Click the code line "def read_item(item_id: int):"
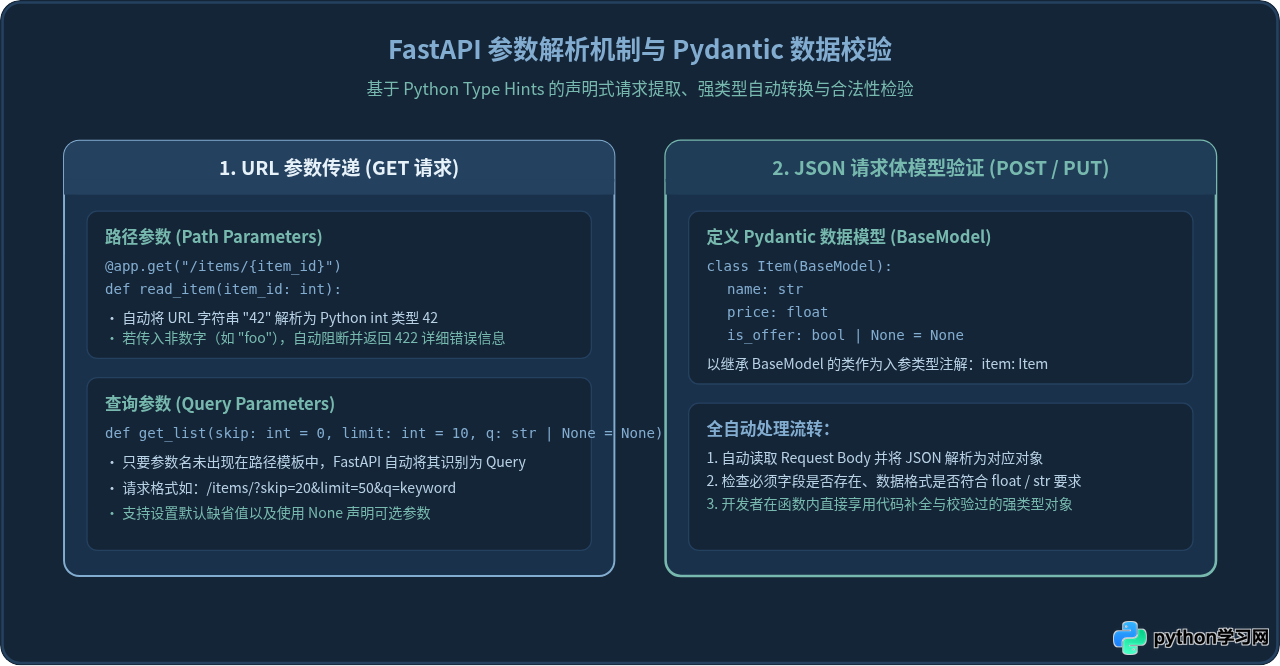Image resolution: width=1280 pixels, height=666 pixels. click(x=223, y=289)
